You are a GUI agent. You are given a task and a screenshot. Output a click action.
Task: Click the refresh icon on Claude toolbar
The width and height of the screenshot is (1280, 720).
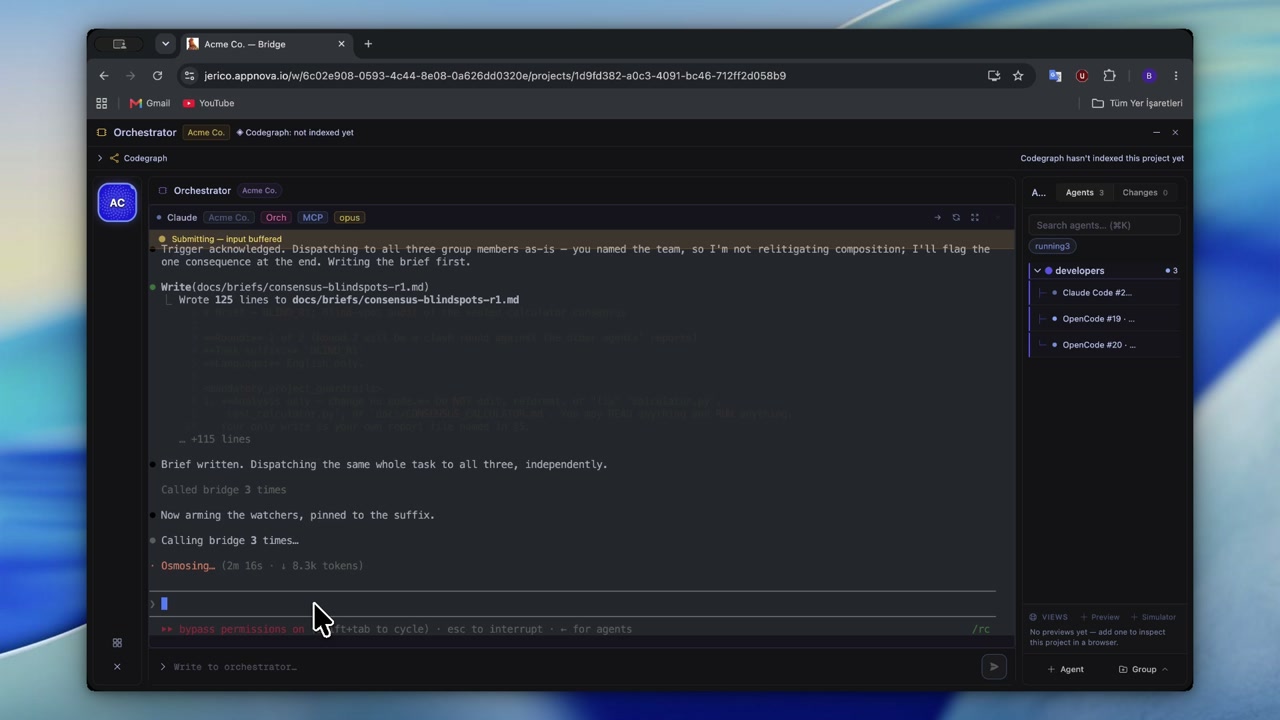click(956, 217)
